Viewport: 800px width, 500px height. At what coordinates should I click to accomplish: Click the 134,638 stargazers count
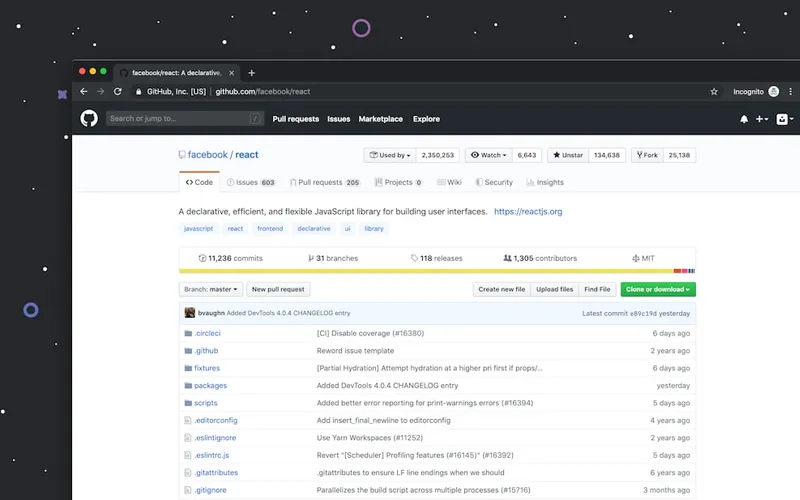point(607,155)
